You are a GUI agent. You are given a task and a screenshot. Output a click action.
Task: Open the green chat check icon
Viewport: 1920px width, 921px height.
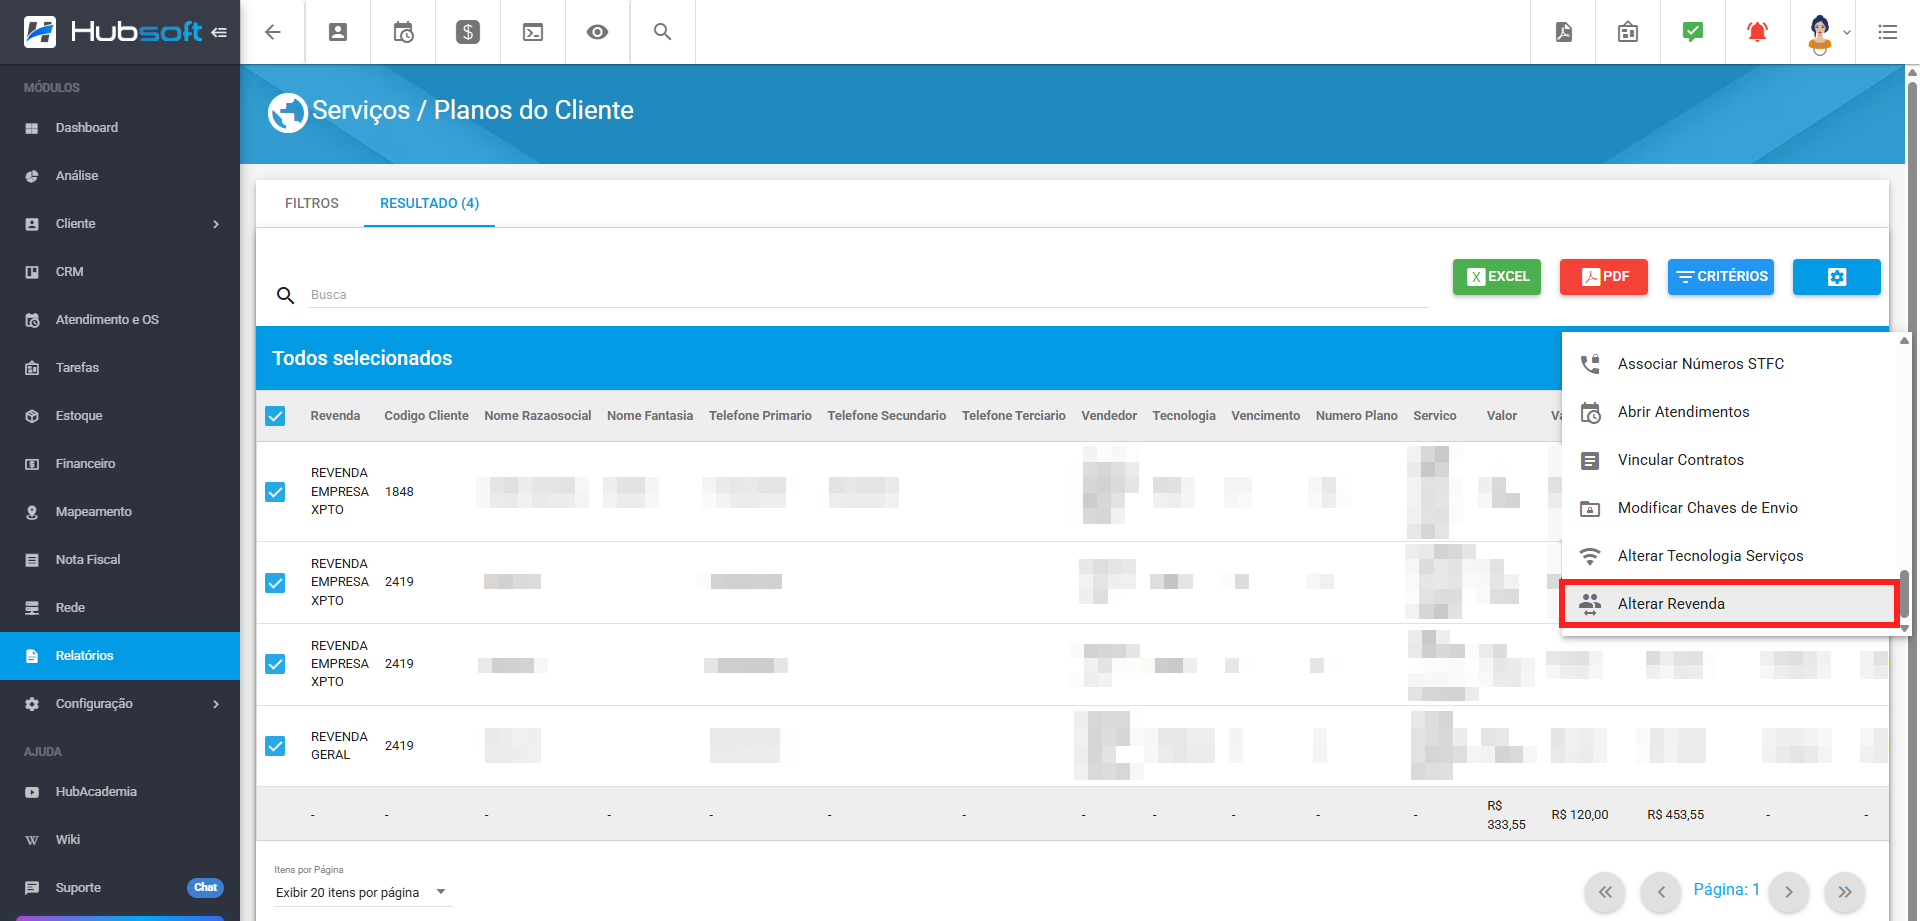[x=1692, y=32]
